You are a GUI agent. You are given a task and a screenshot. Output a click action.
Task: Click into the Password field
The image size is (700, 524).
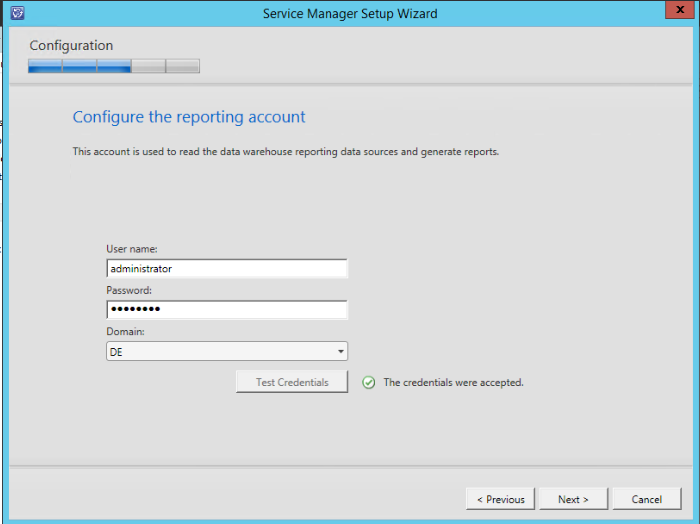pyautogui.click(x=226, y=310)
